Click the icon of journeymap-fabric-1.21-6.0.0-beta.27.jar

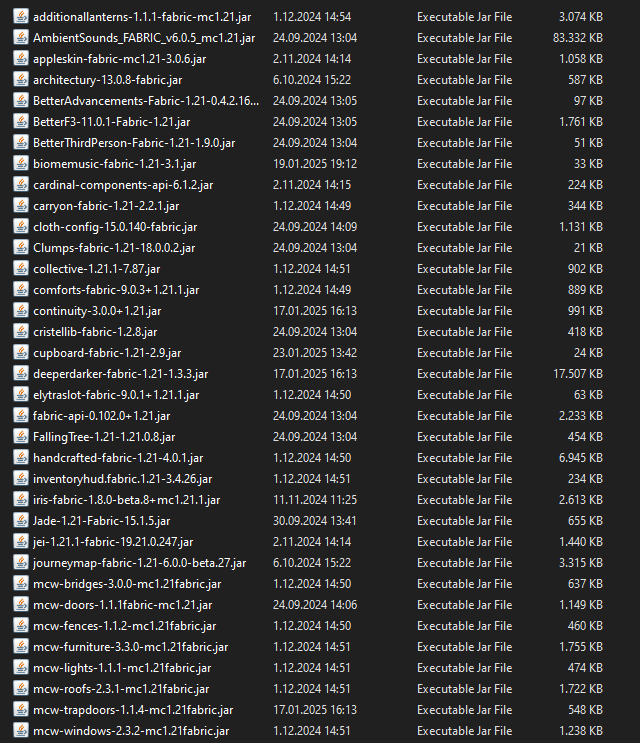tap(20, 563)
